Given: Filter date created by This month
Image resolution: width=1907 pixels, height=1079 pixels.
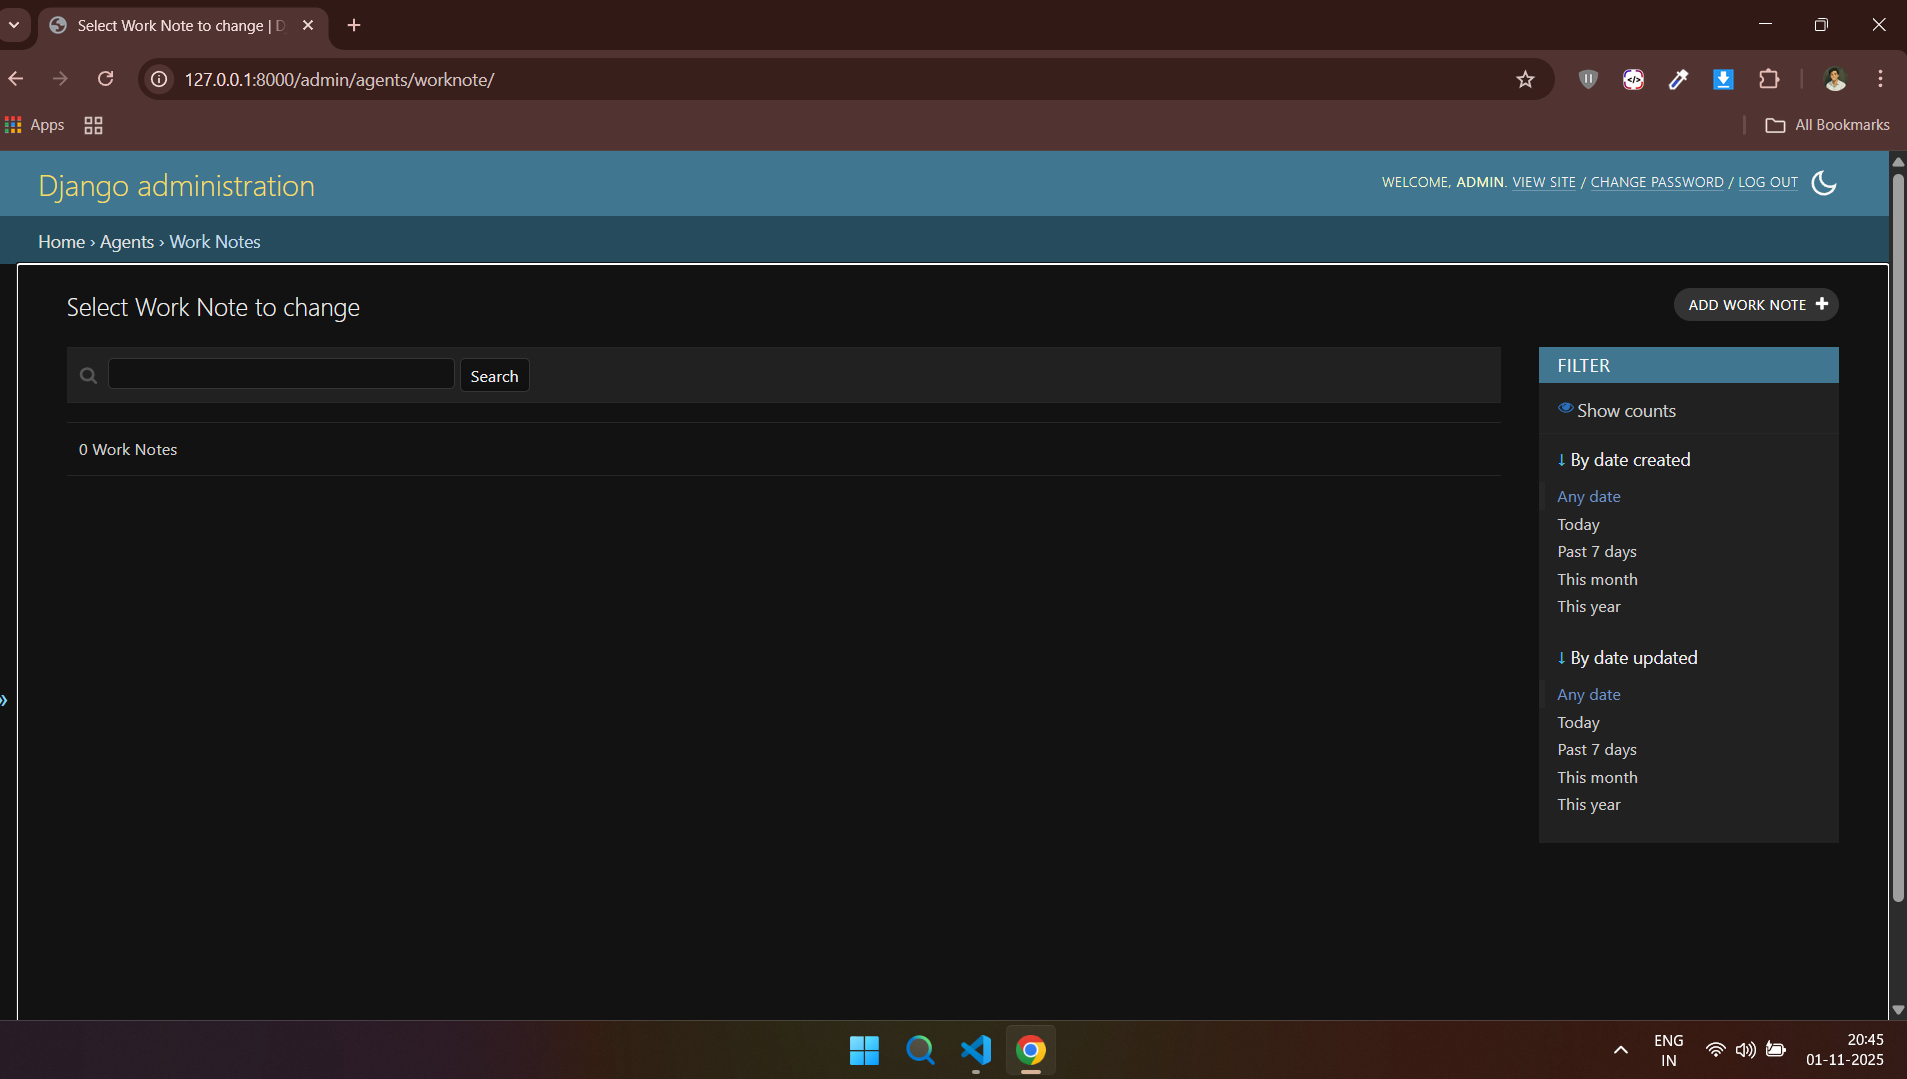Looking at the screenshot, I should [1597, 580].
